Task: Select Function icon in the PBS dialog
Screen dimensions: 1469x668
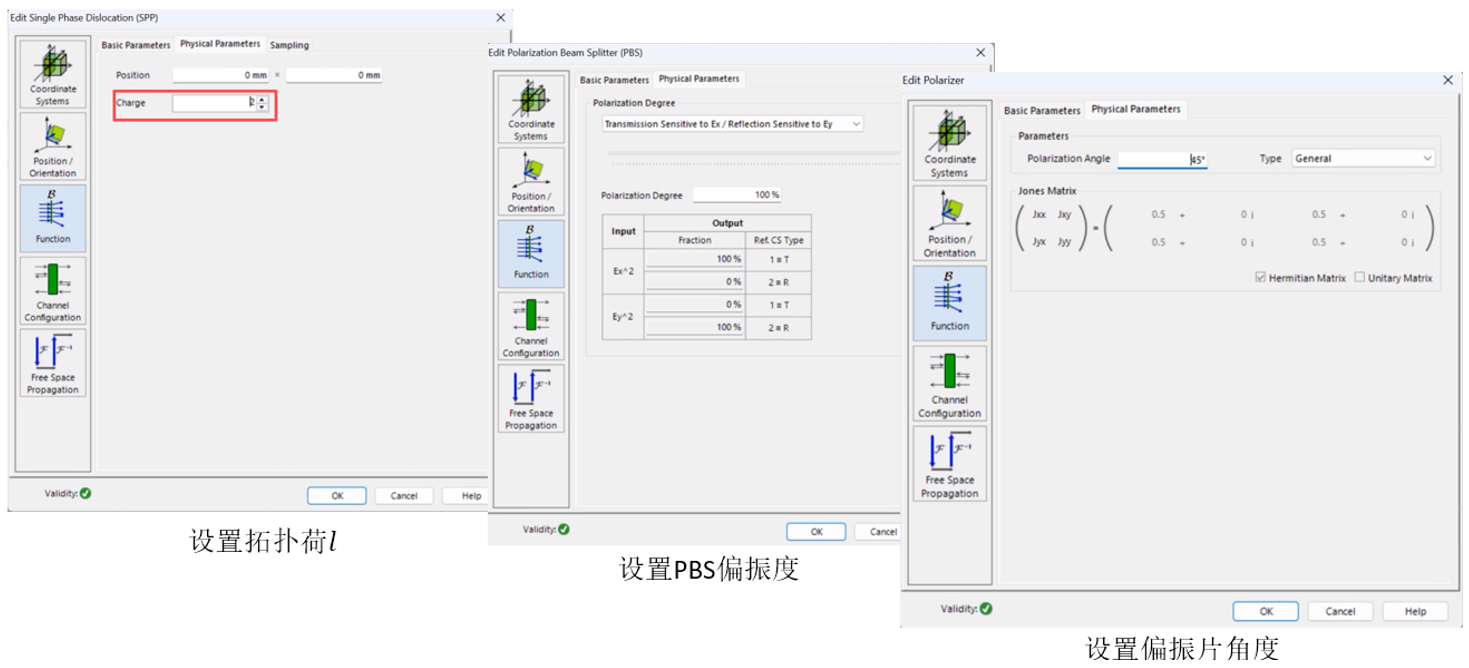Action: (531, 253)
